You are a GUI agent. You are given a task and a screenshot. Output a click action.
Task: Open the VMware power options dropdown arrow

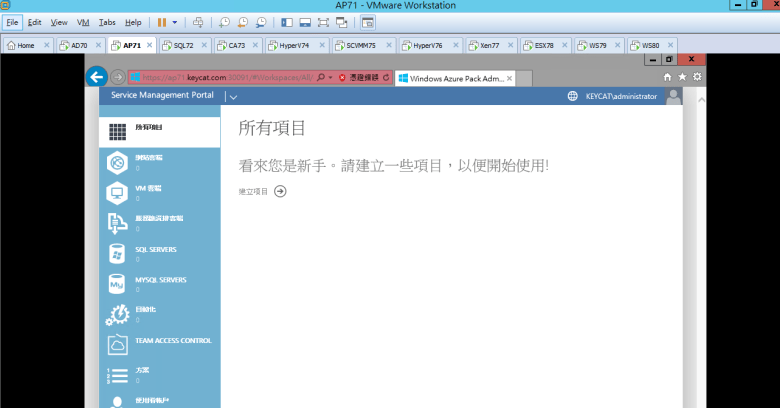[x=176, y=21]
